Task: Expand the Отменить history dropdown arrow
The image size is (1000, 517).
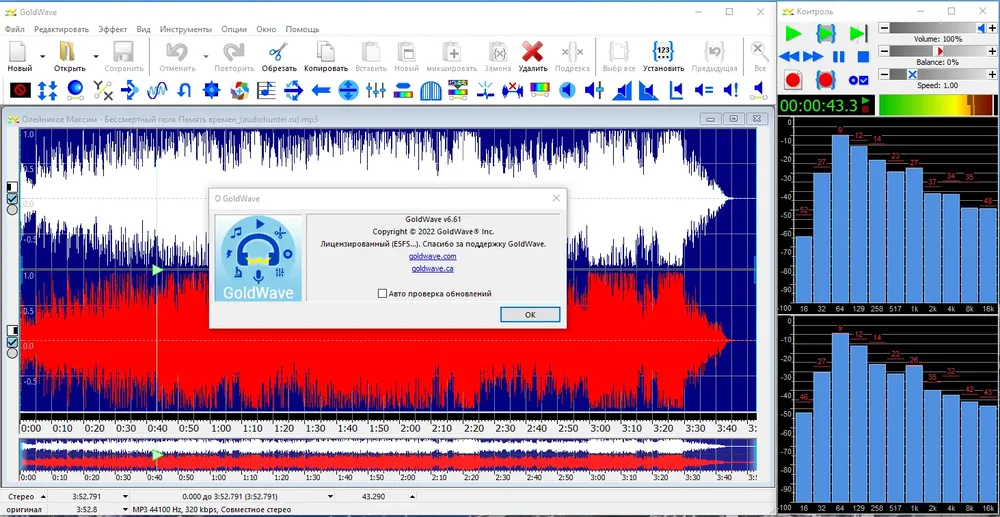Action: (206, 56)
